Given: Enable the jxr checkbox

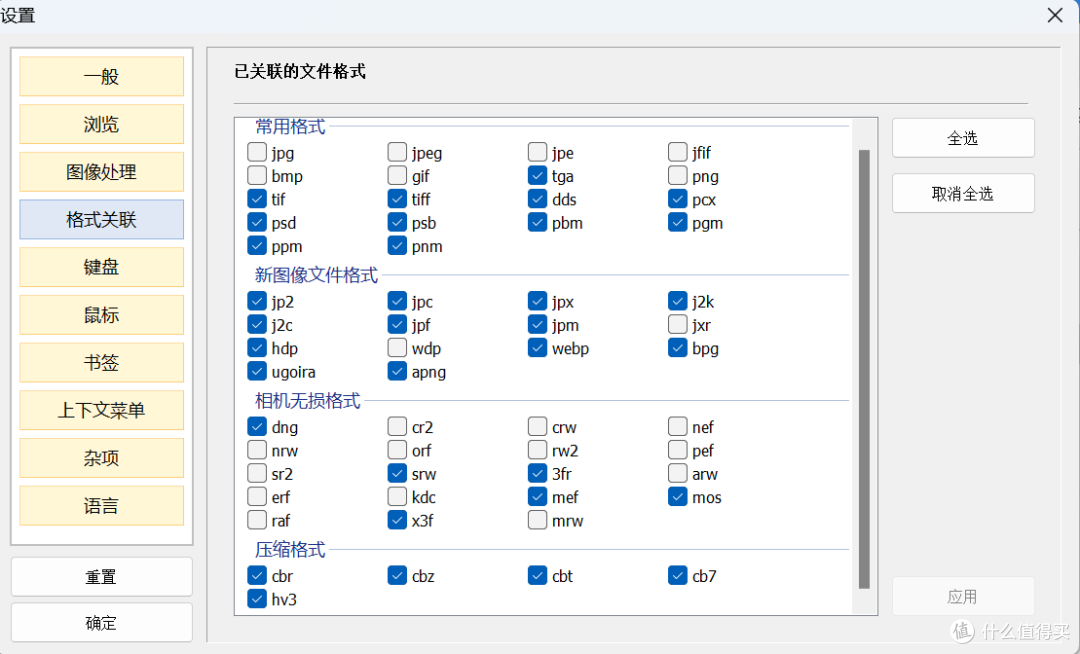Looking at the screenshot, I should click(x=678, y=325).
